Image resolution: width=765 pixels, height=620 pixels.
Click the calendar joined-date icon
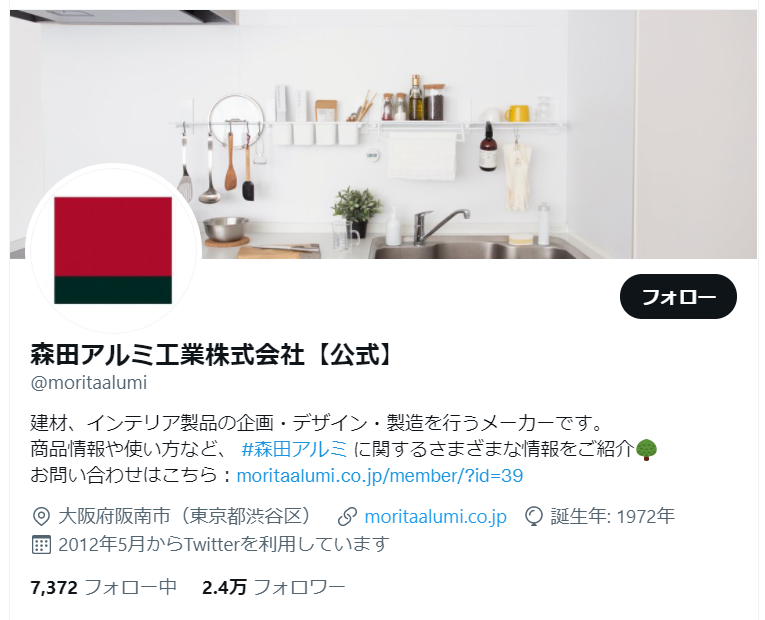click(x=41, y=544)
